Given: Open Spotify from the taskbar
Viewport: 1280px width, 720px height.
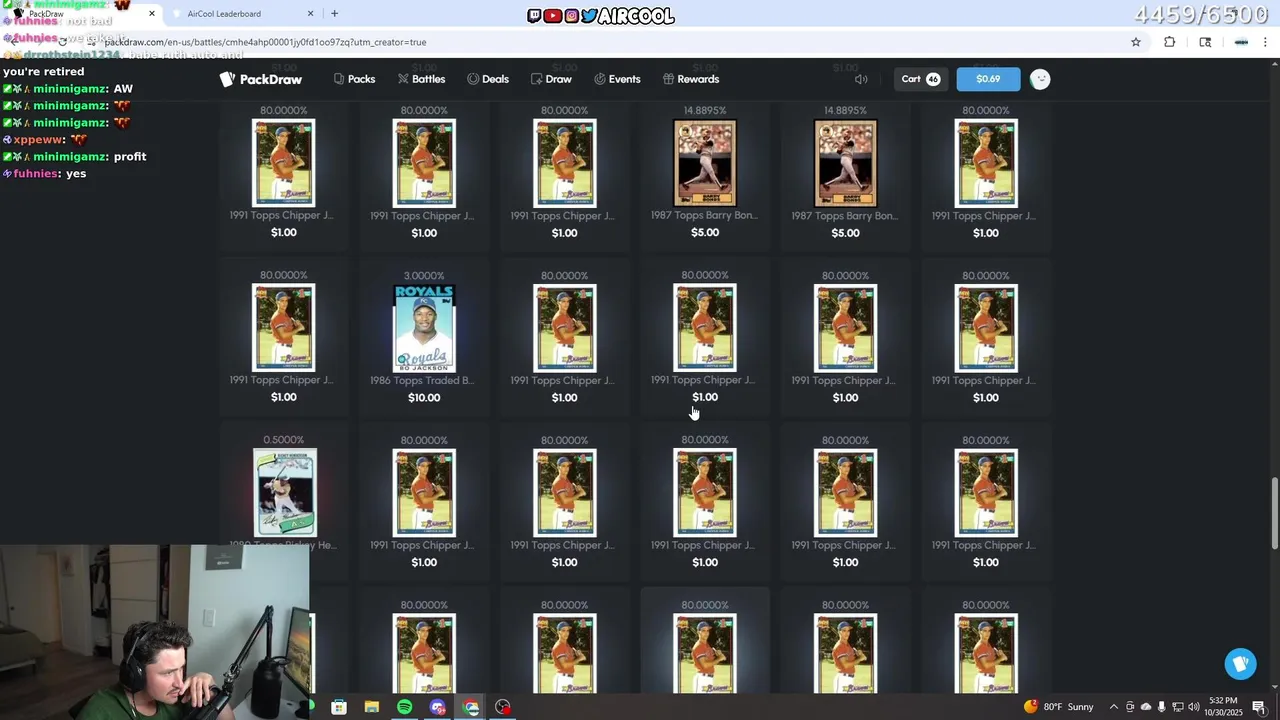Looking at the screenshot, I should click(405, 707).
